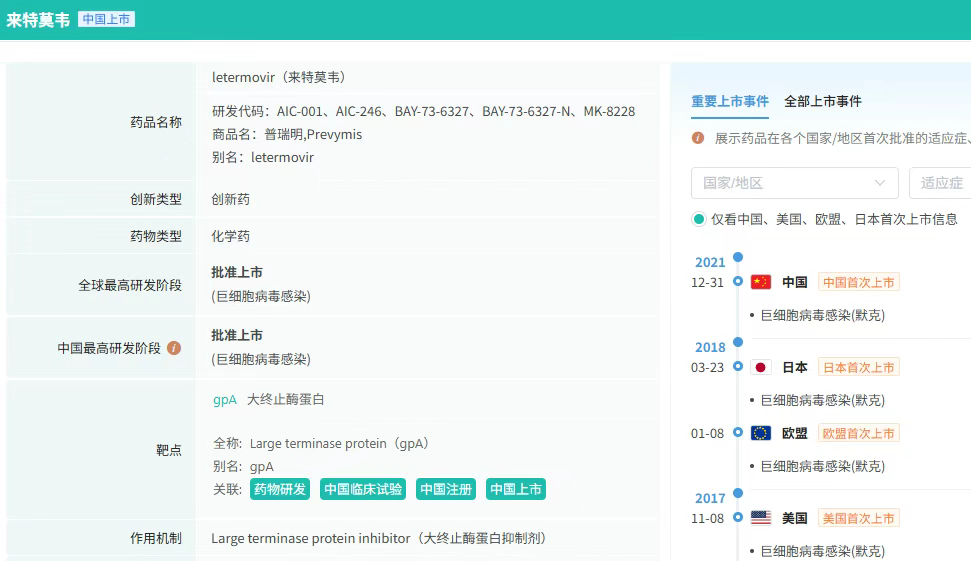The image size is (971, 561).
Task: Click the gpA target link
Action: pyautogui.click(x=225, y=399)
